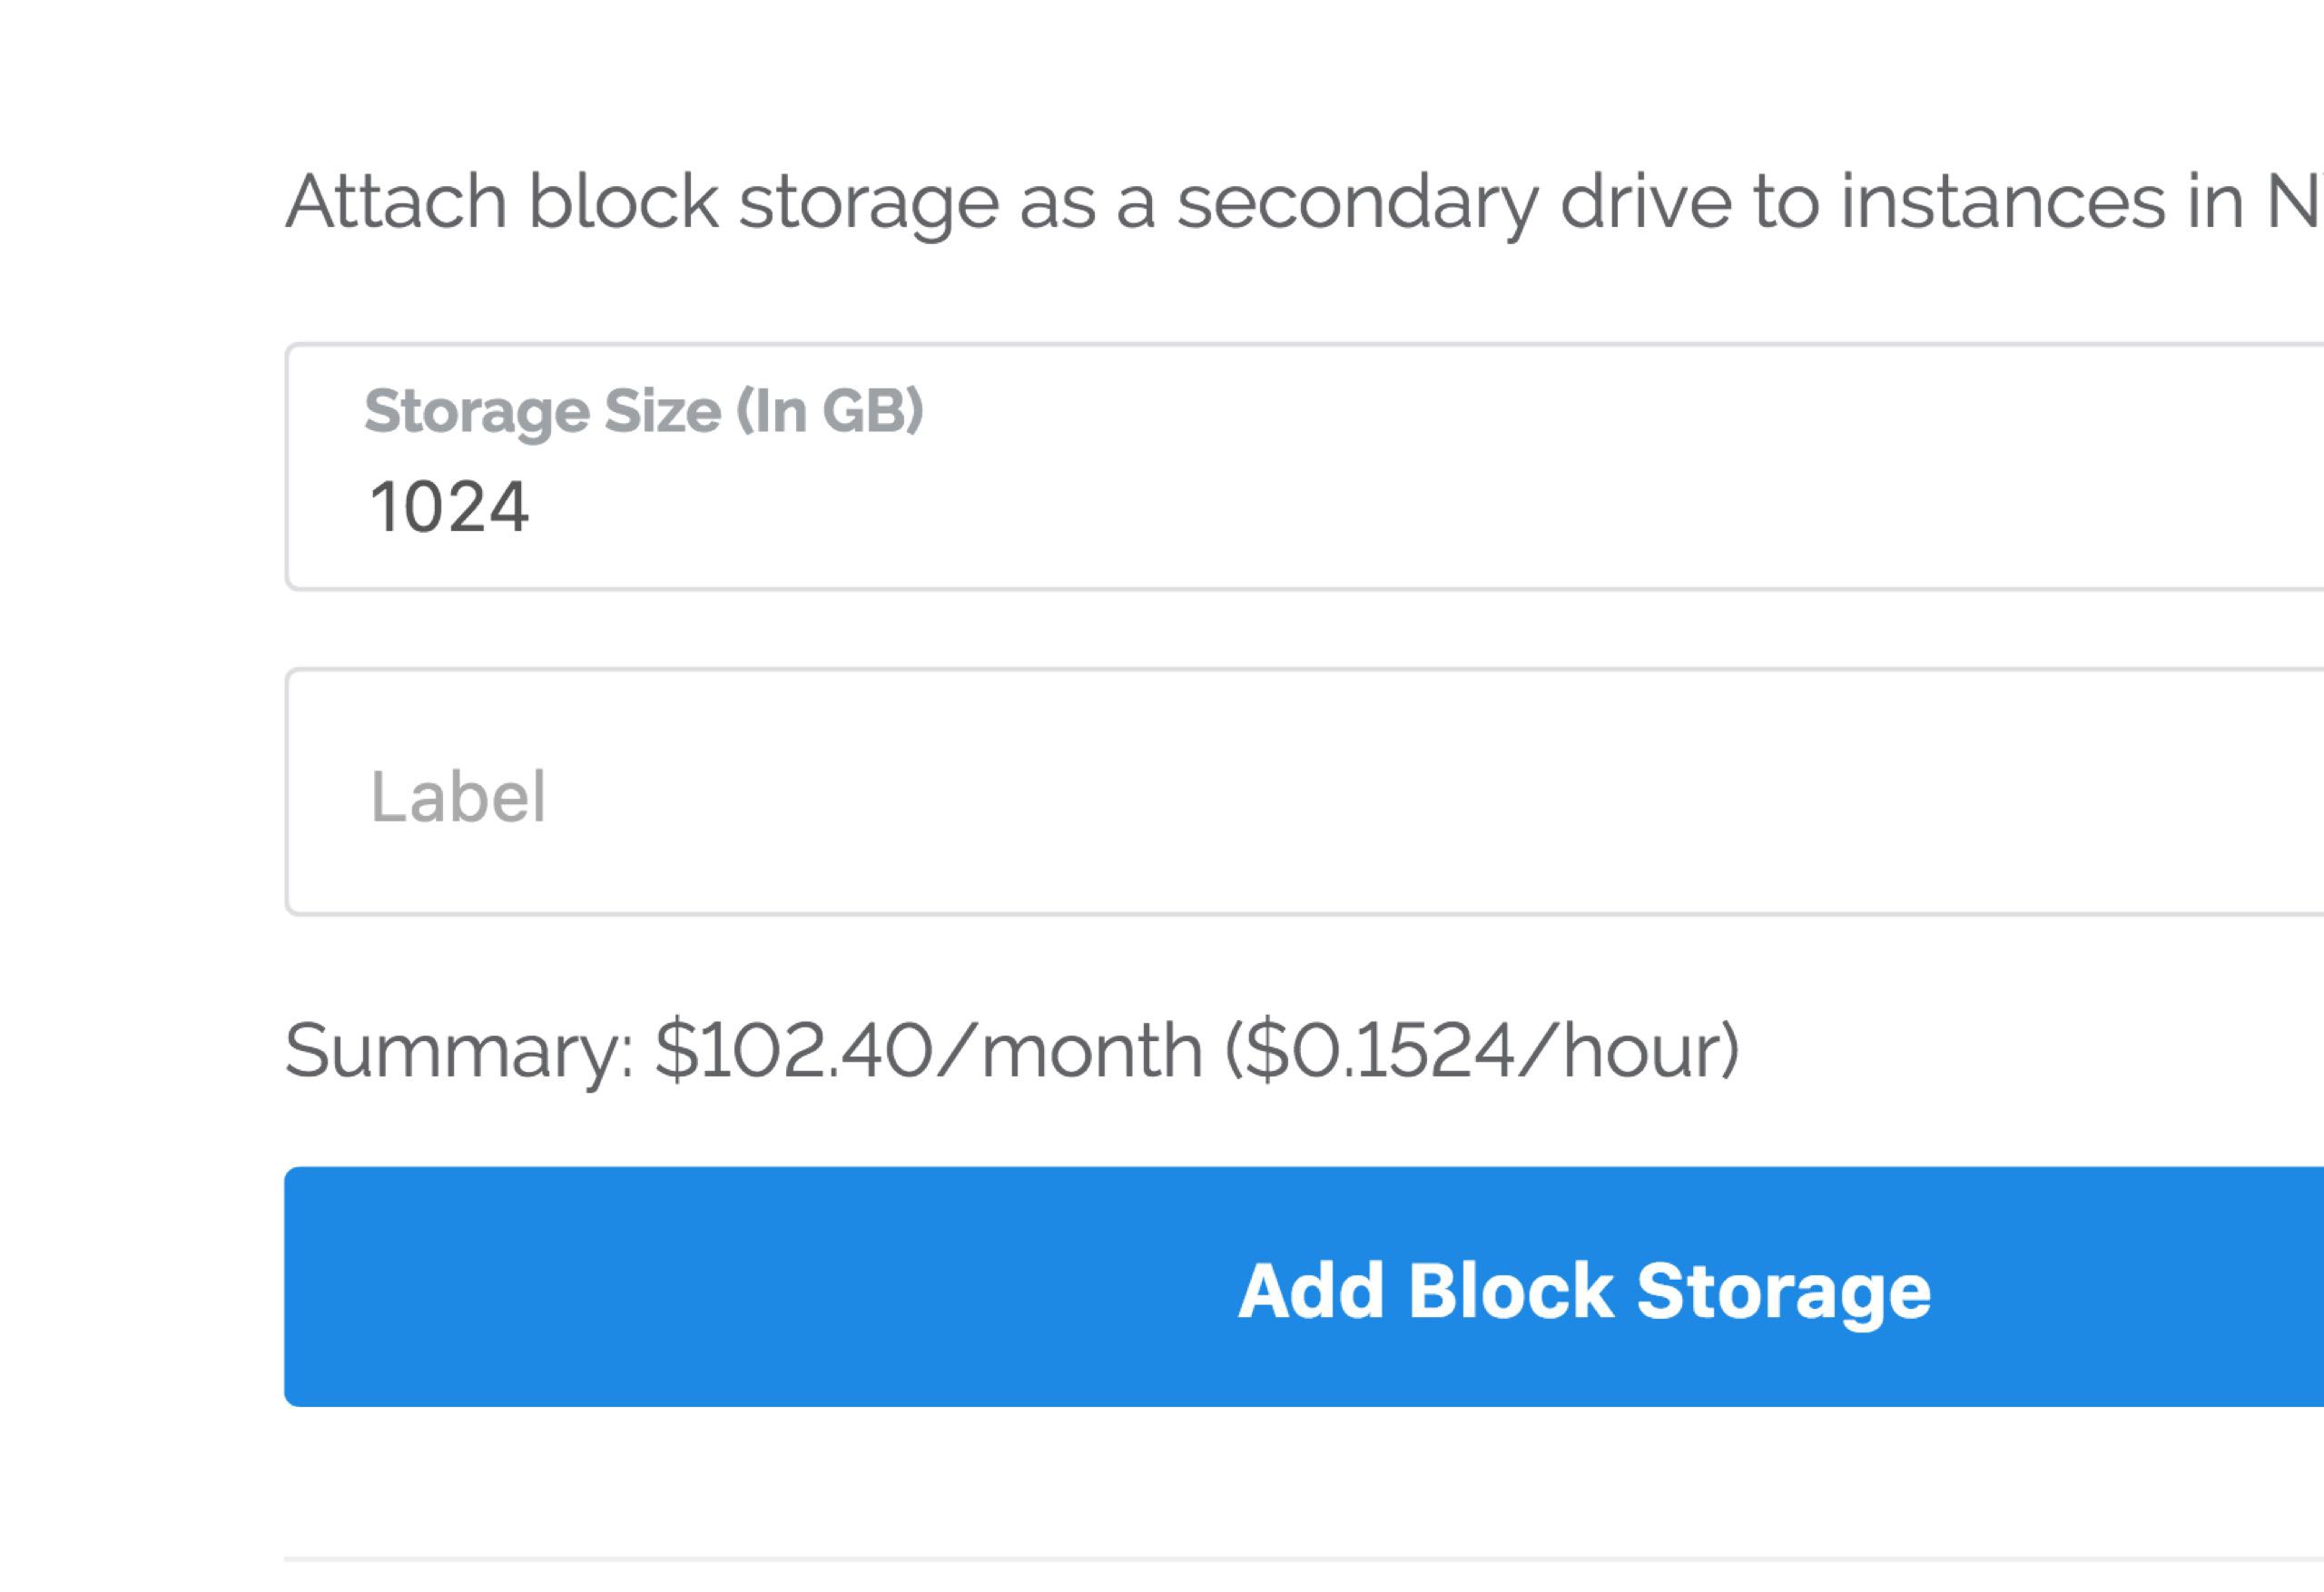Image resolution: width=2324 pixels, height=1592 pixels.
Task: Click the Summary pricing line
Action: 1010,1050
